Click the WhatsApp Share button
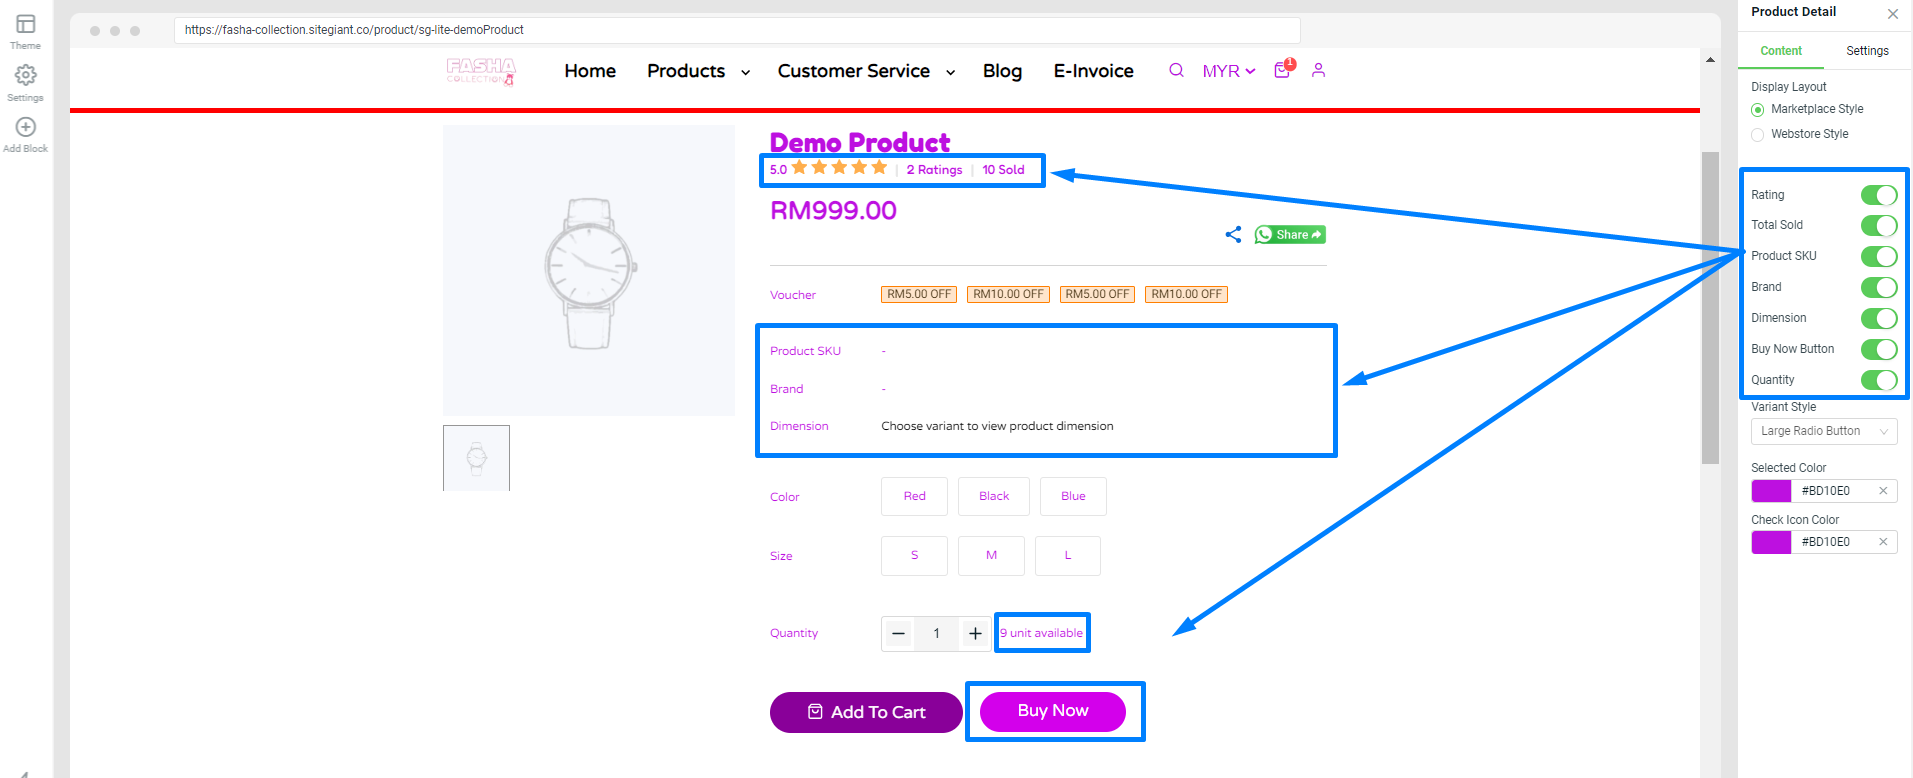 coord(1290,234)
